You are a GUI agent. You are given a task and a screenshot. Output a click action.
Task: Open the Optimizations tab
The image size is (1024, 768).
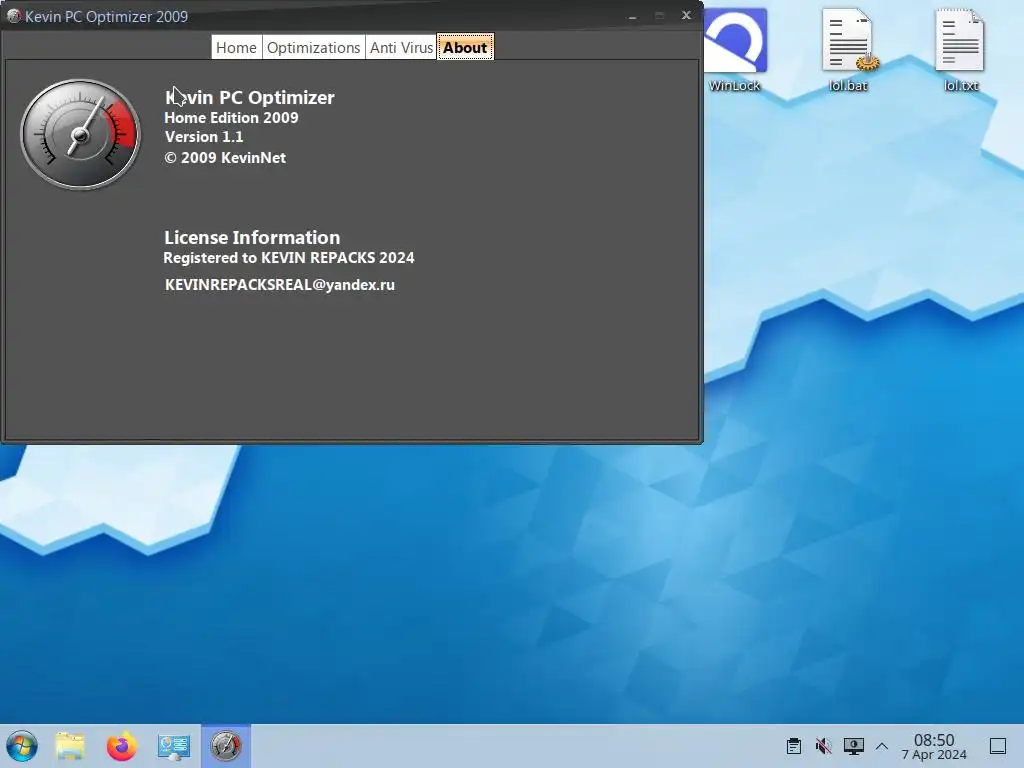(x=313, y=48)
